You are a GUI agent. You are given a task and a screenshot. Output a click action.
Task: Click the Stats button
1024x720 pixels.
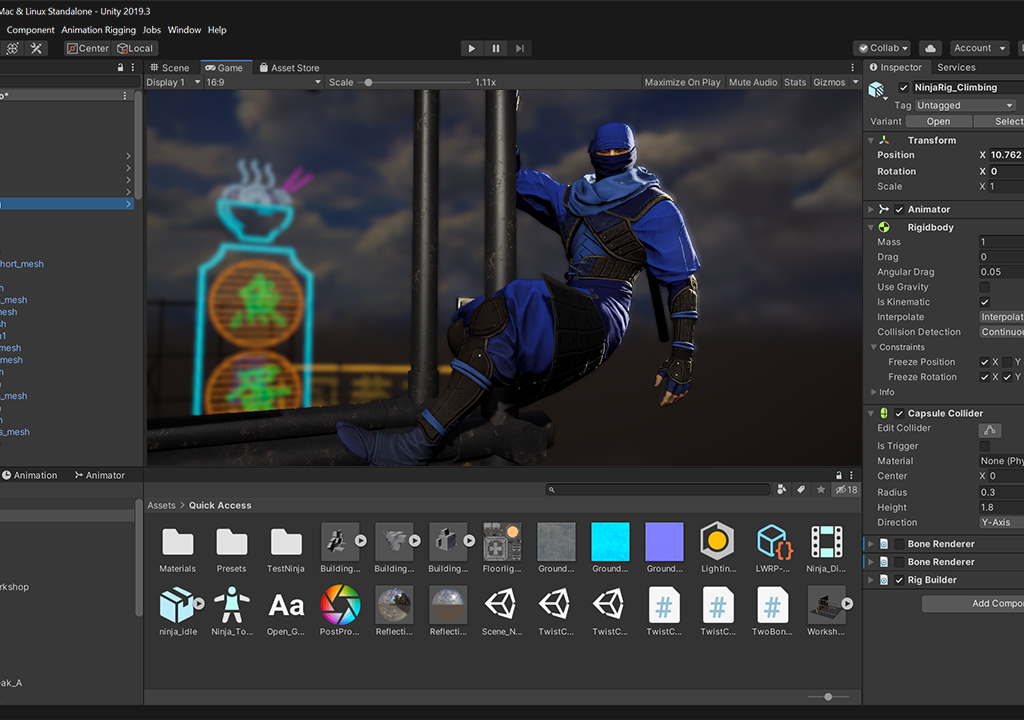pos(795,82)
